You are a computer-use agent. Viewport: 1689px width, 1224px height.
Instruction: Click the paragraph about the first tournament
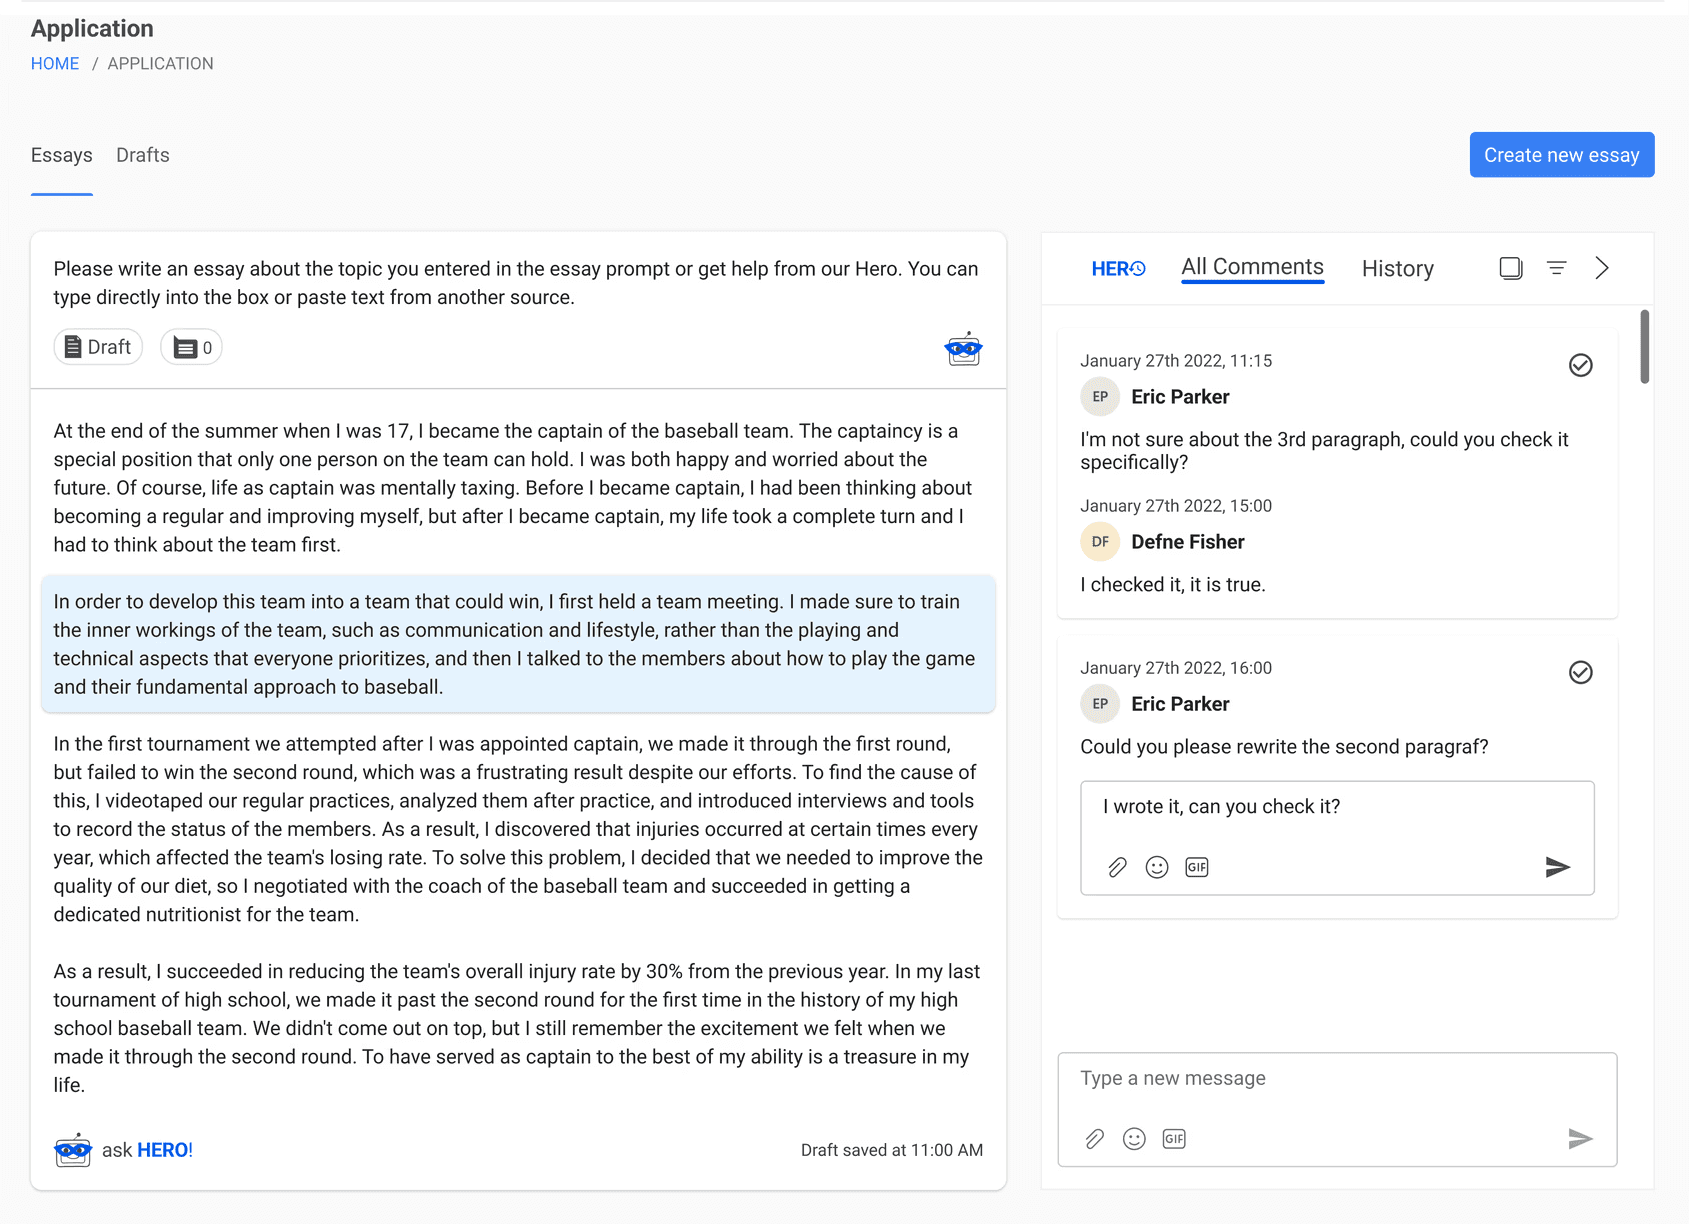pyautogui.click(x=518, y=829)
